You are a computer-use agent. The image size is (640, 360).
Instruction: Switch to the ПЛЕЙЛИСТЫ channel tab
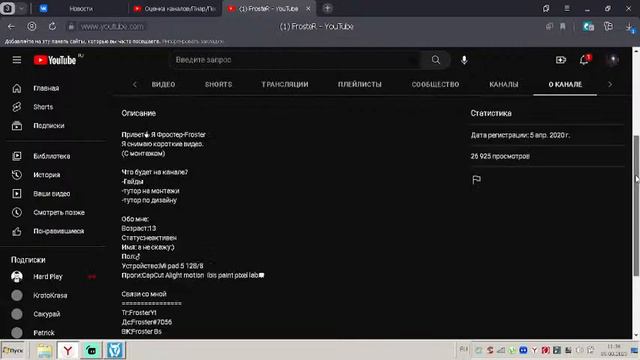pyautogui.click(x=360, y=84)
